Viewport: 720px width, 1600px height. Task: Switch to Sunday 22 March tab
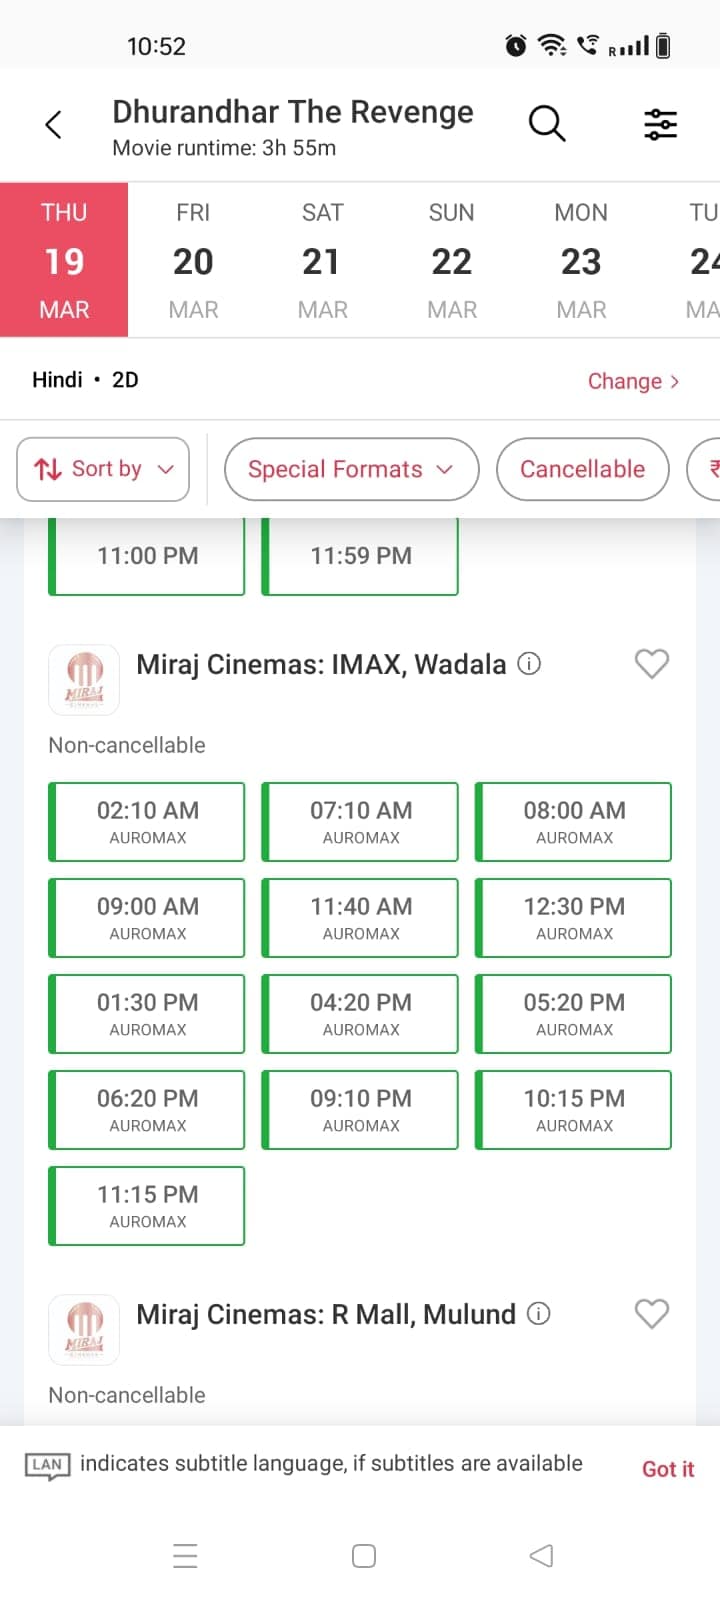(x=451, y=260)
